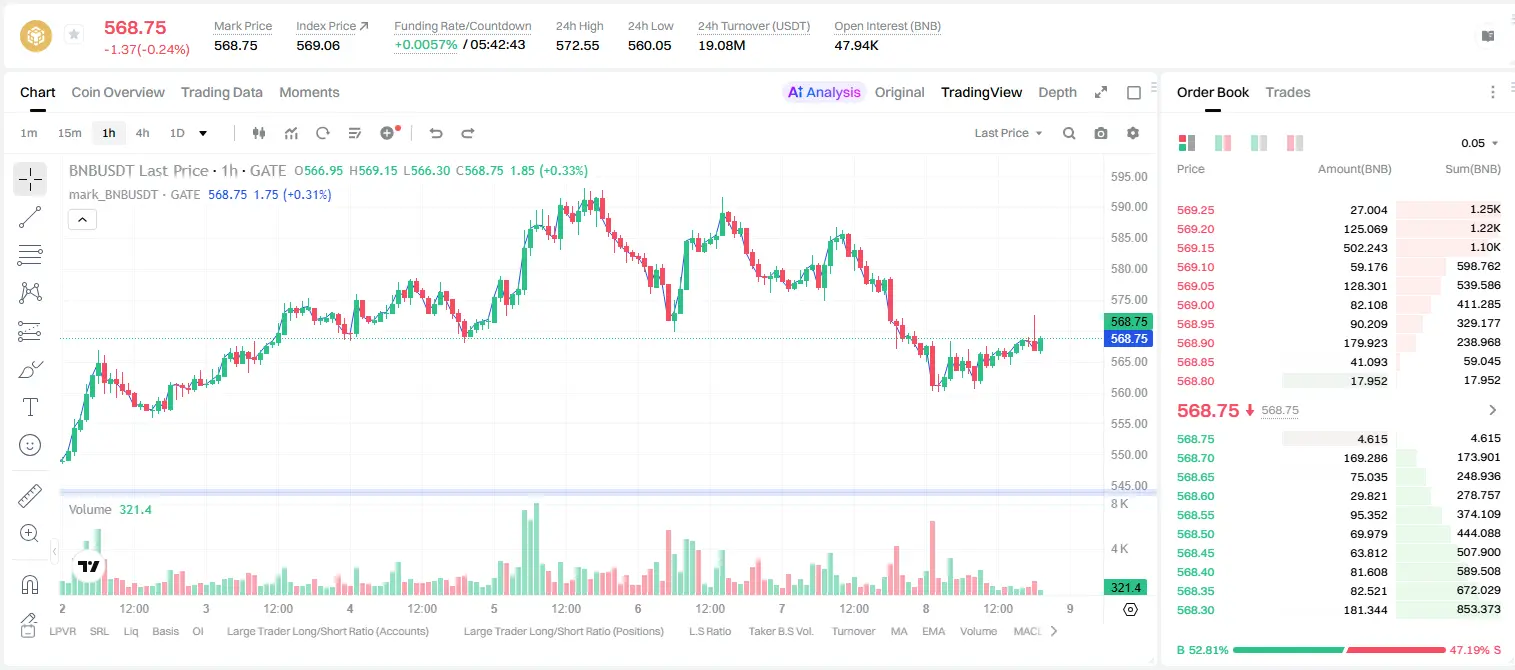1515x670 pixels.
Task: Open the order book 0.05 precision dropdown
Action: click(x=1479, y=143)
